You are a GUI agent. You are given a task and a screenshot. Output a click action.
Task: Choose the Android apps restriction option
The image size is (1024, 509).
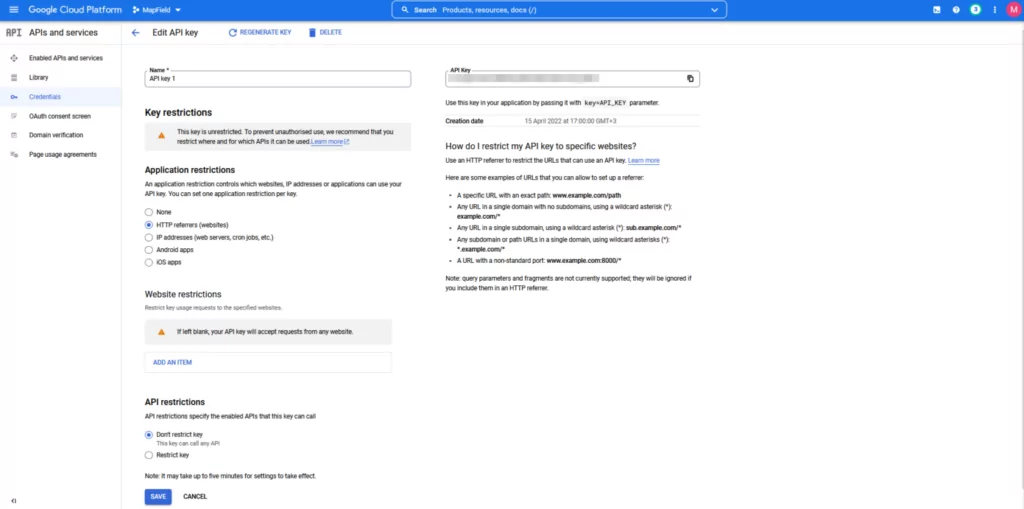click(149, 250)
